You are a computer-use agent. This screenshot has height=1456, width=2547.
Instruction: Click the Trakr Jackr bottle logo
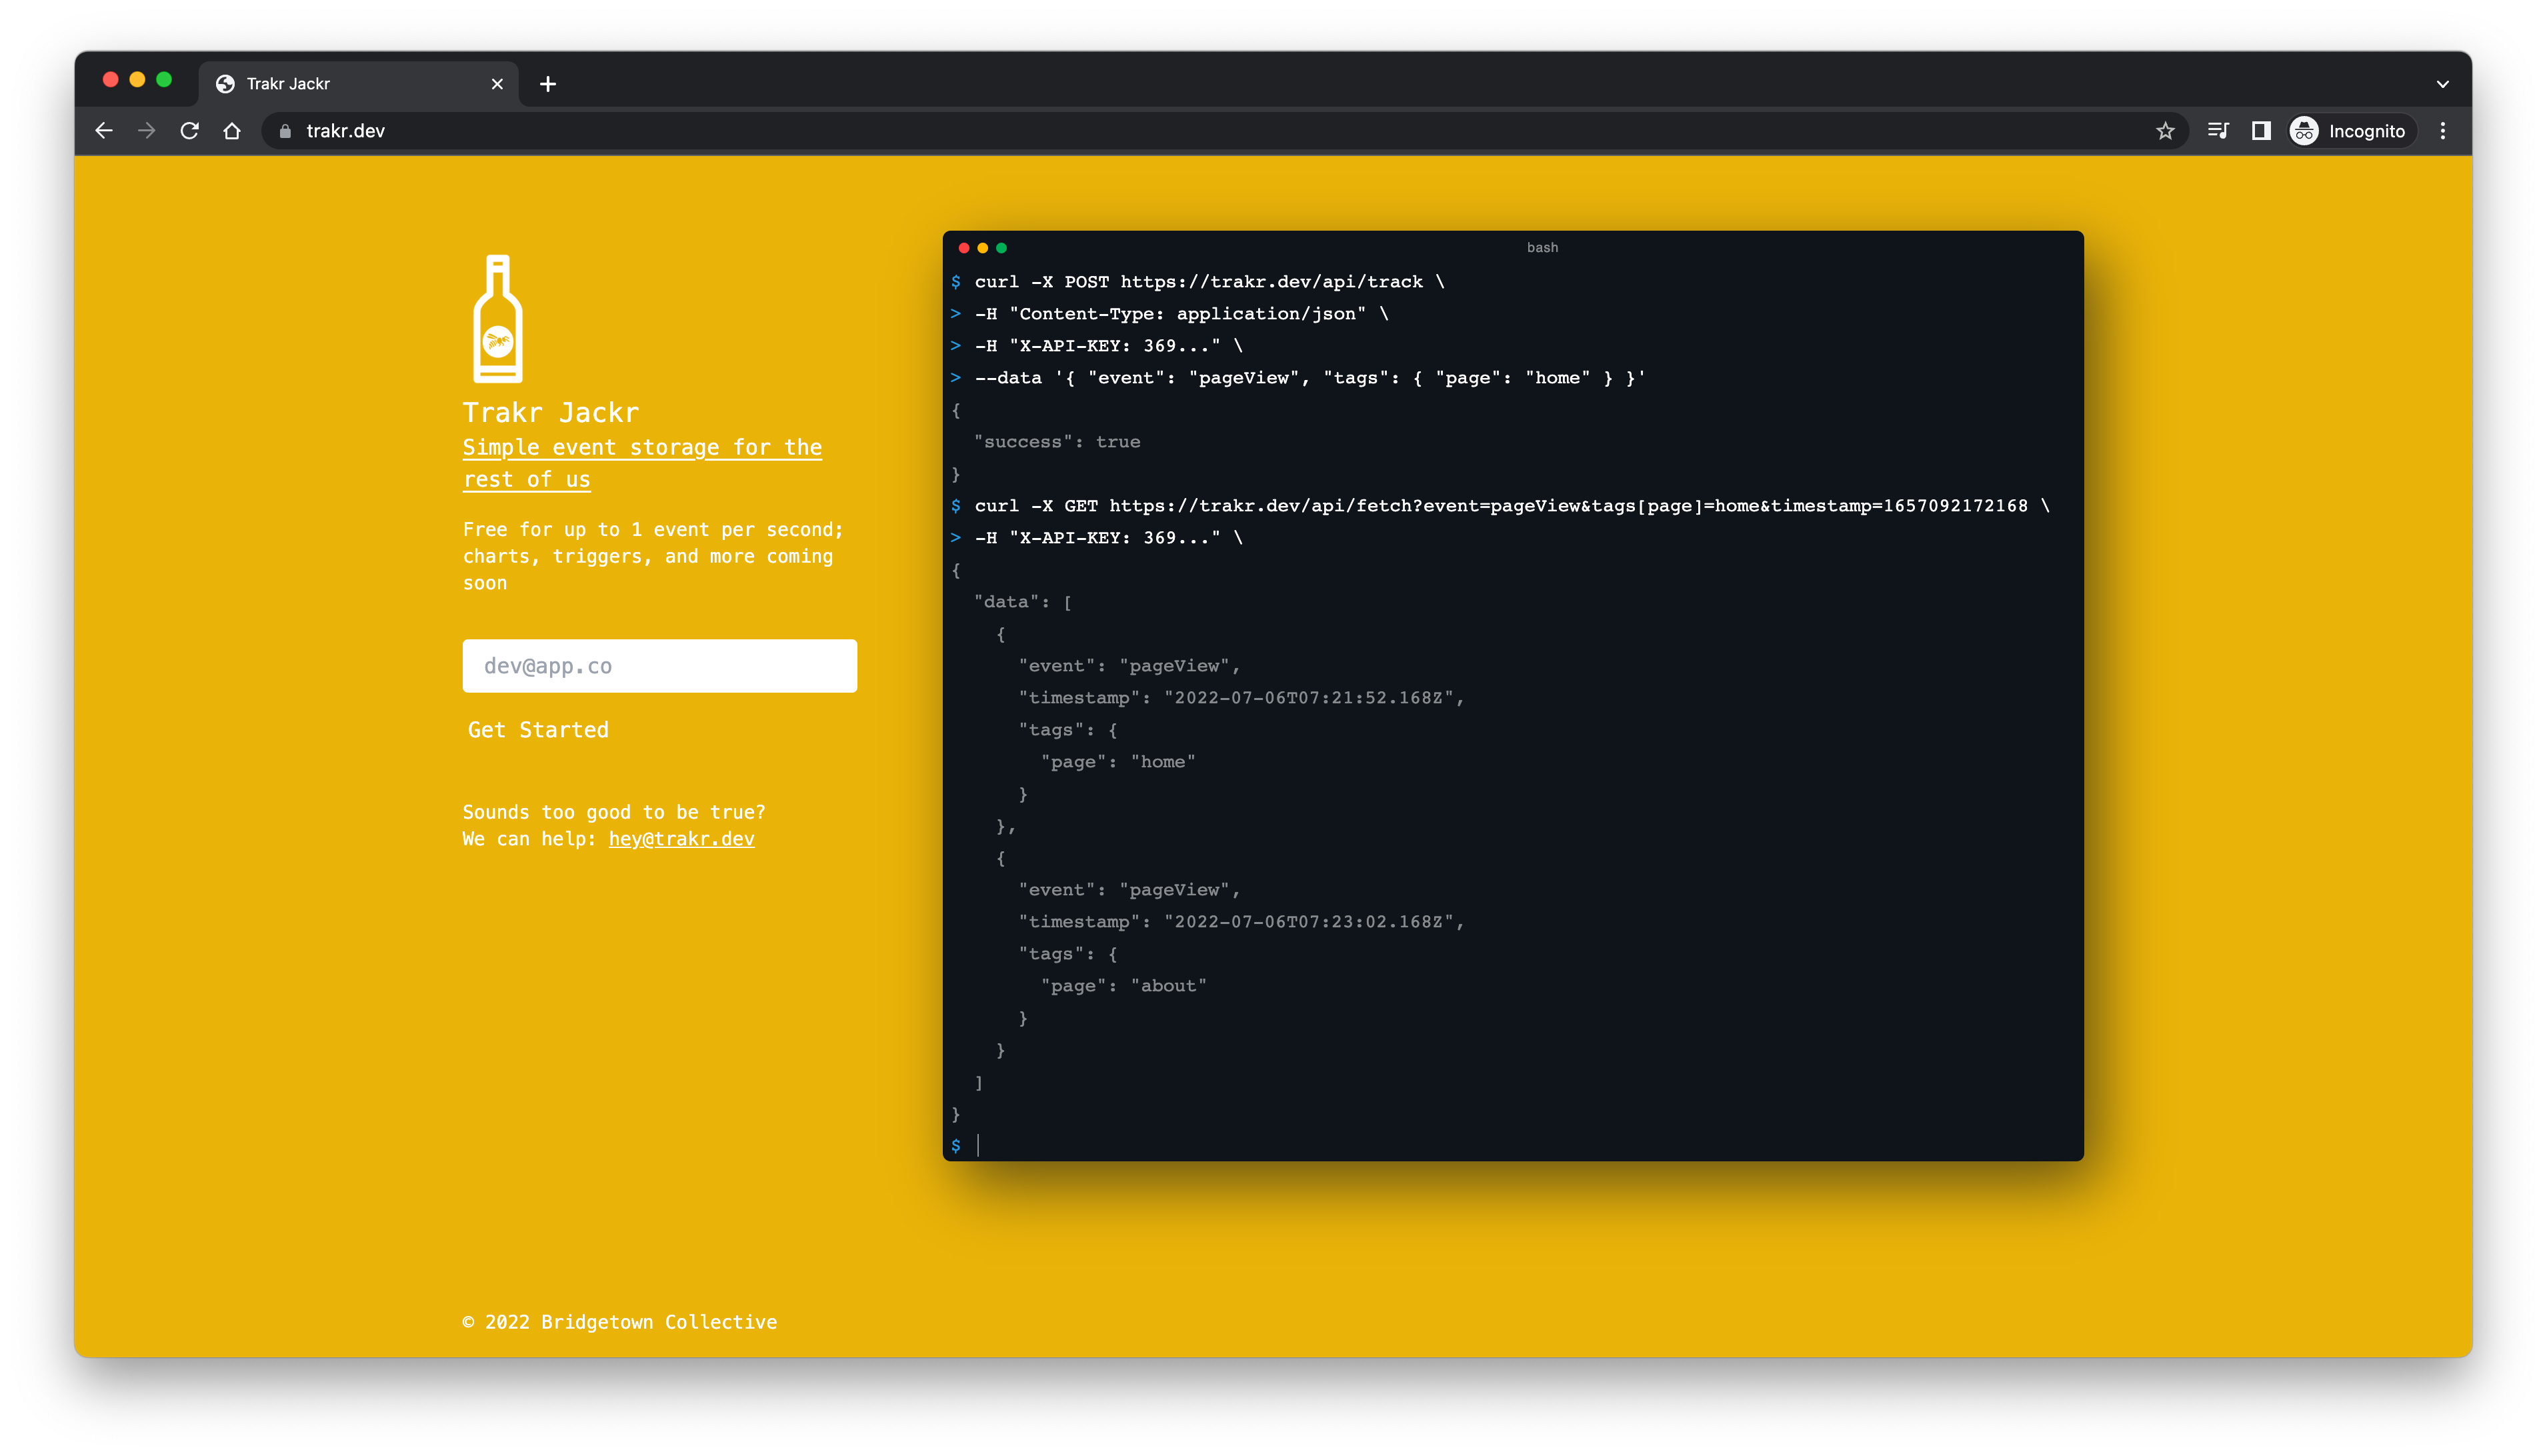point(498,318)
